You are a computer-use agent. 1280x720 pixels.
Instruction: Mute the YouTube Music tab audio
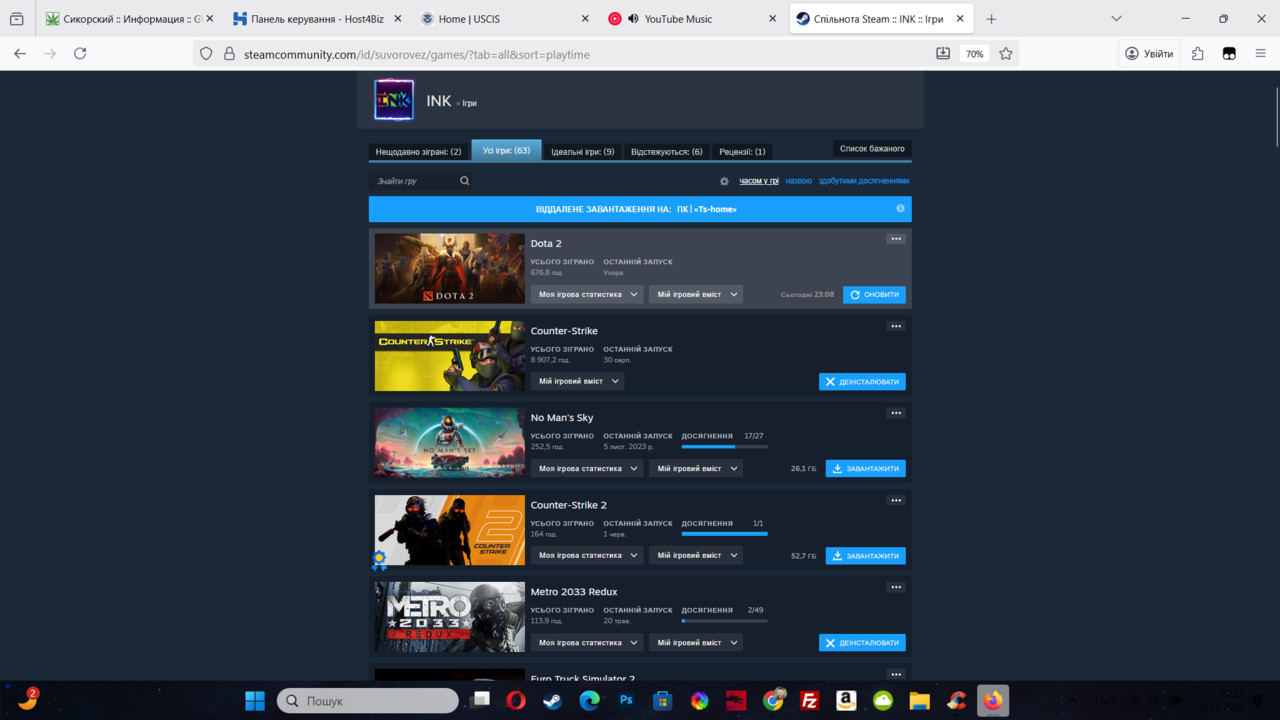click(633, 19)
